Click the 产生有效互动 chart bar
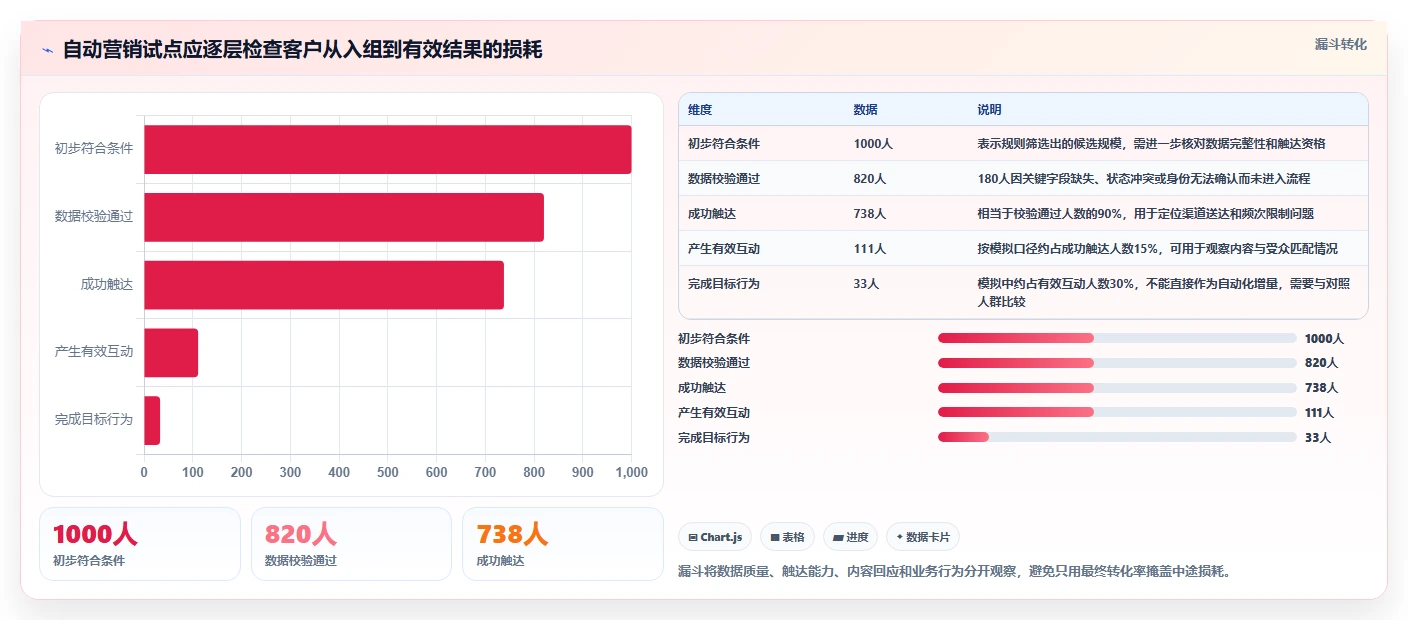This screenshot has width=1408, height=620. tap(171, 352)
